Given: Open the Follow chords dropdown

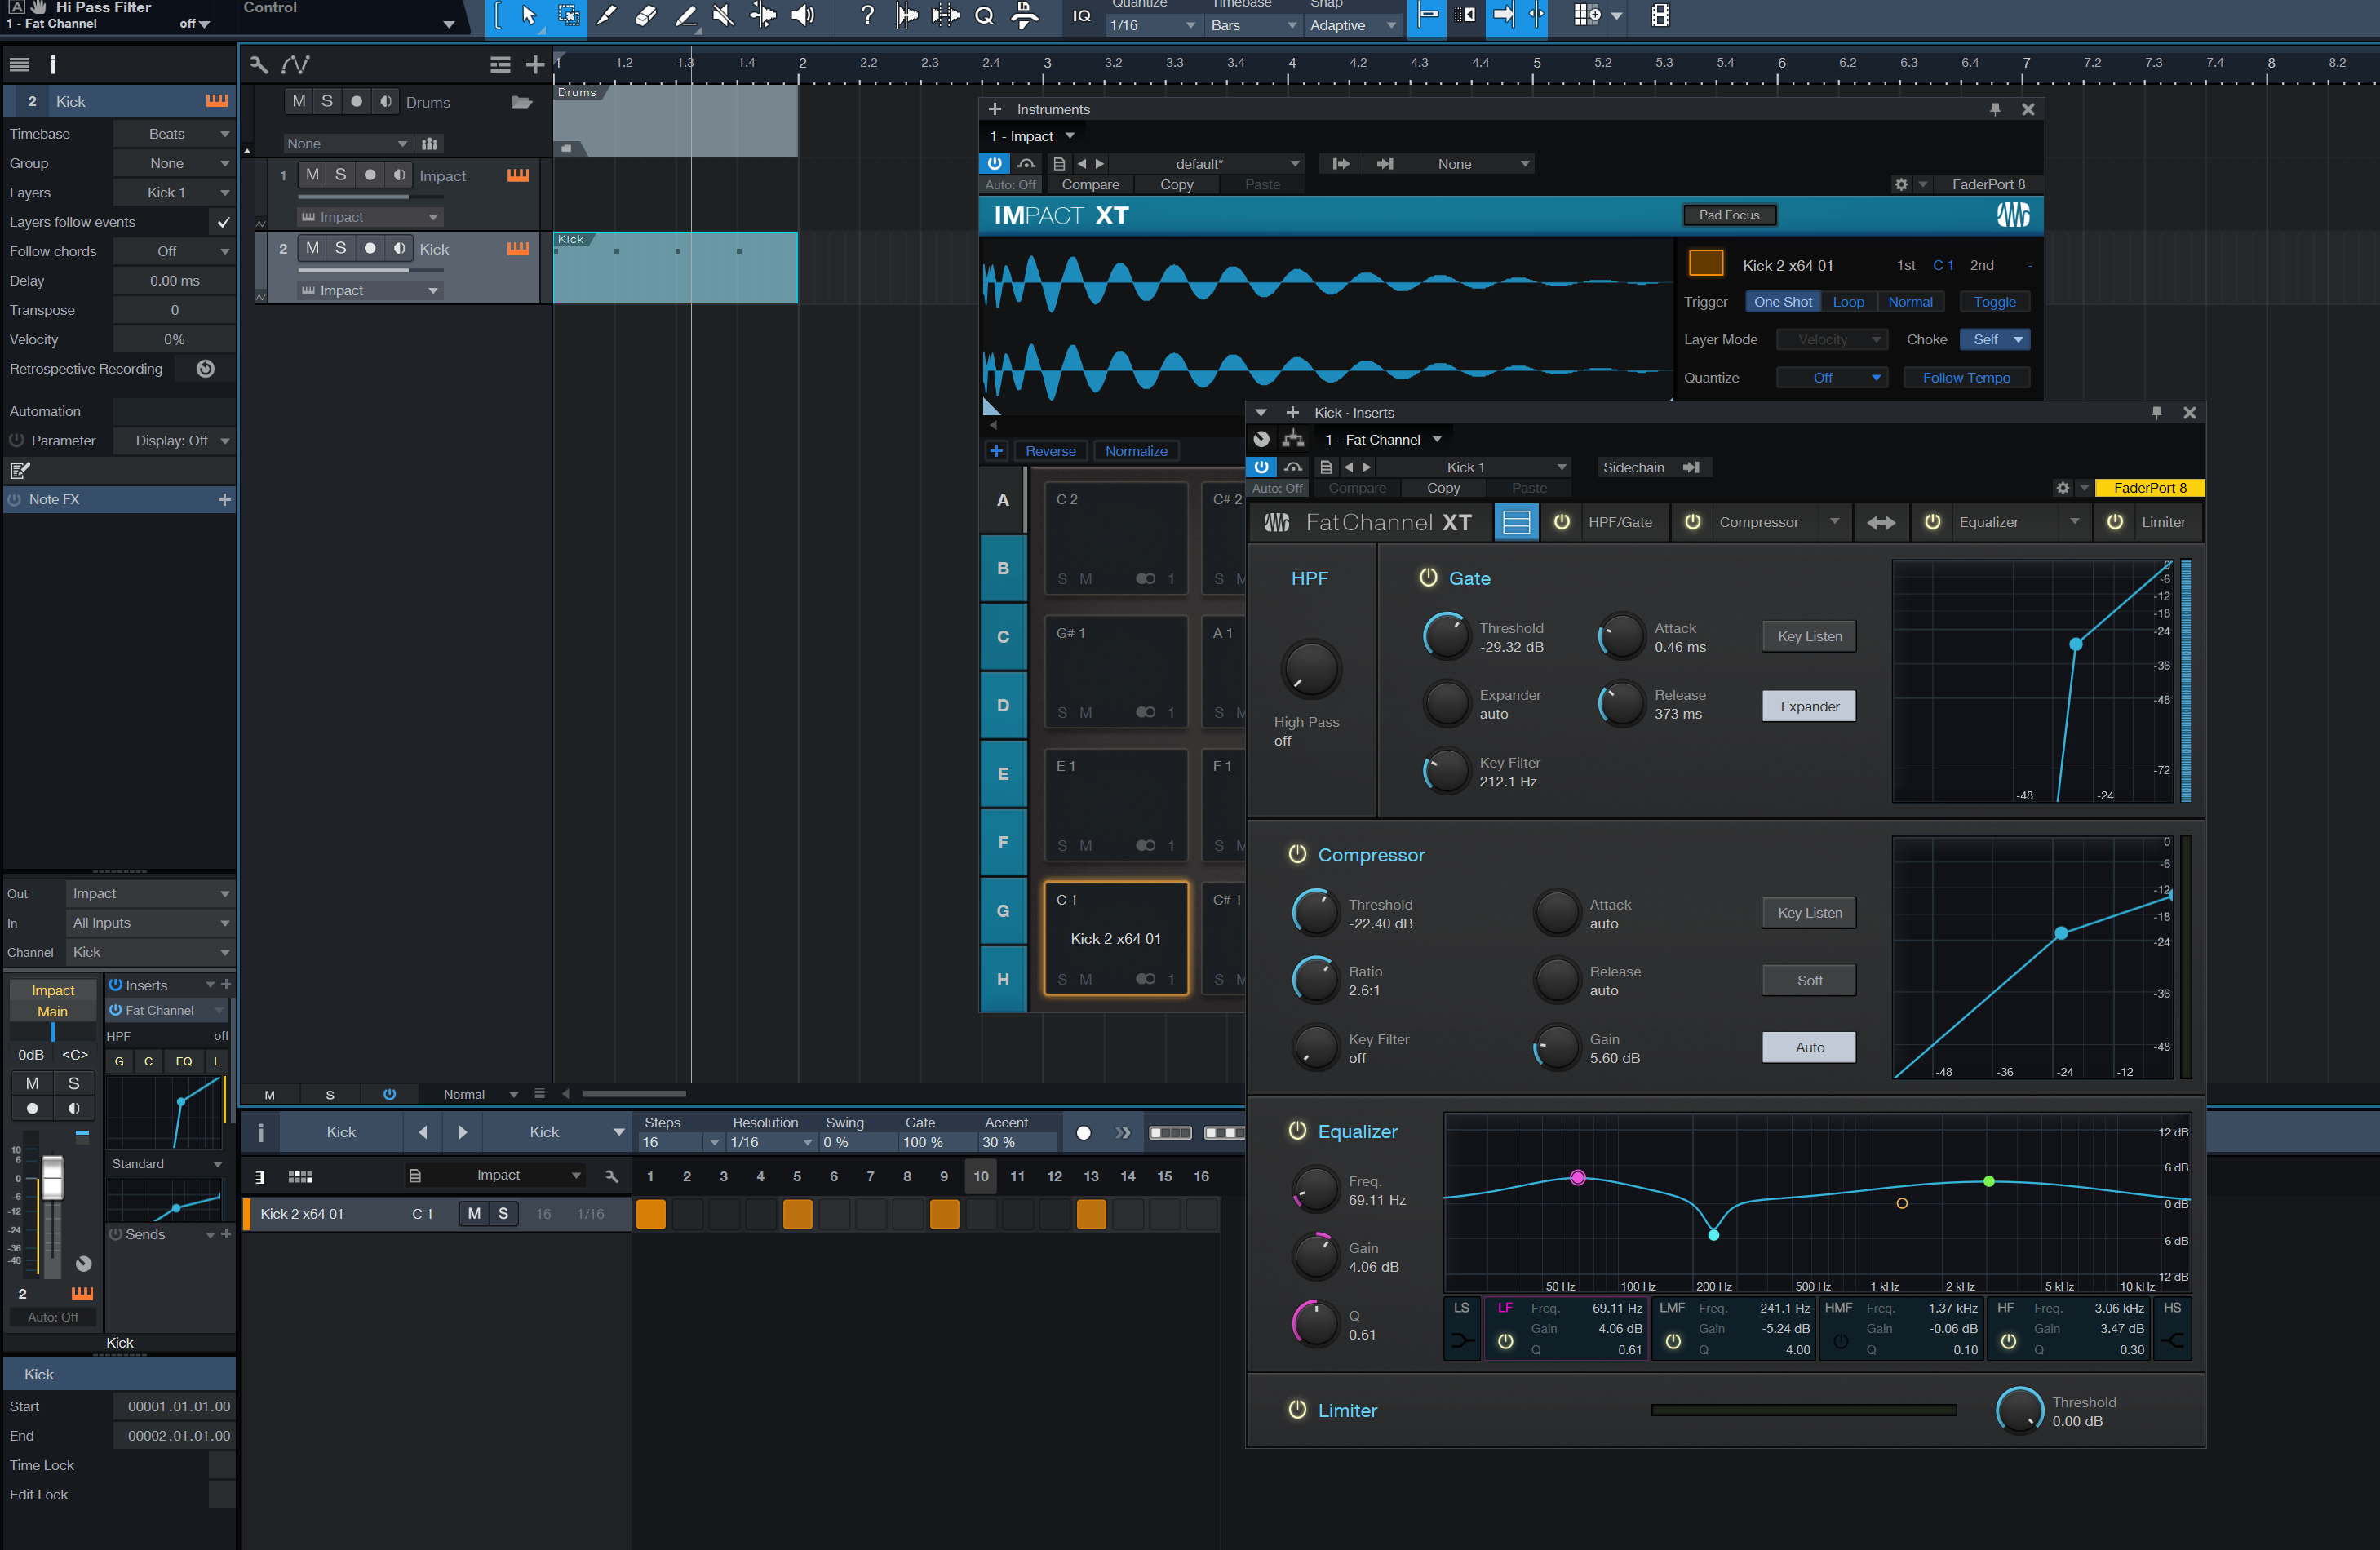Looking at the screenshot, I should pyautogui.click(x=173, y=252).
